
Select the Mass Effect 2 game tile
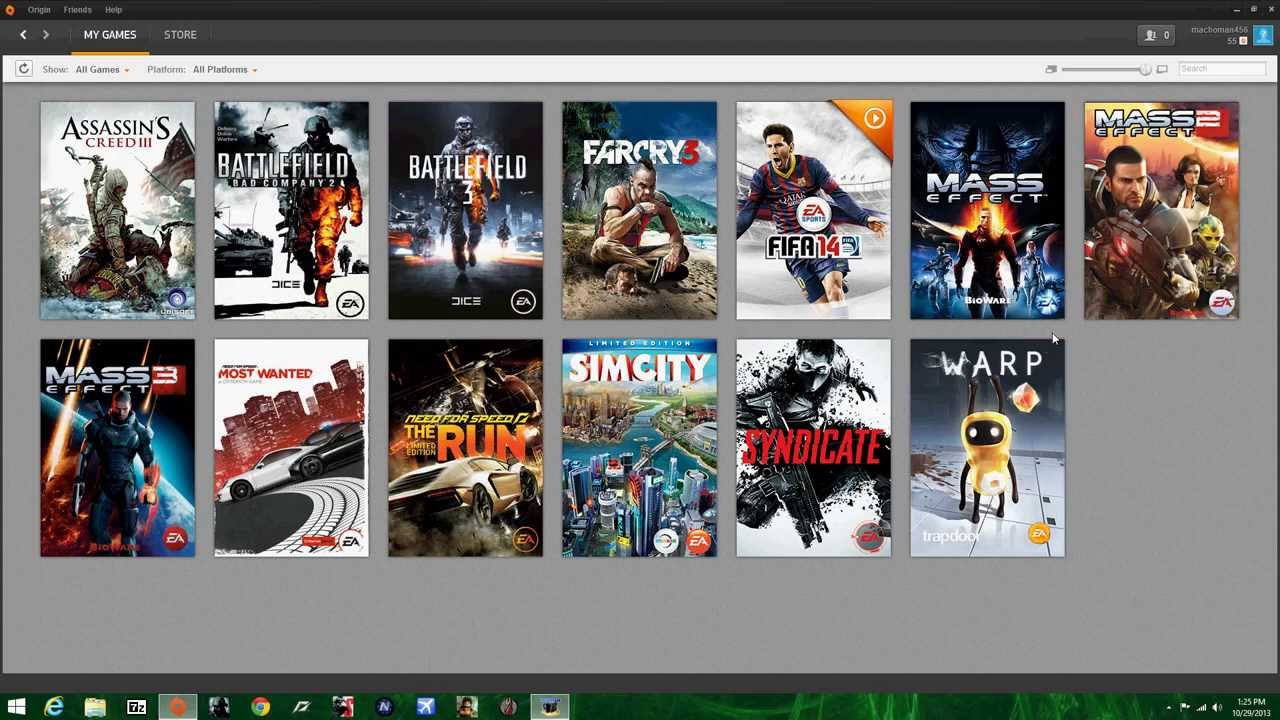tap(1161, 210)
